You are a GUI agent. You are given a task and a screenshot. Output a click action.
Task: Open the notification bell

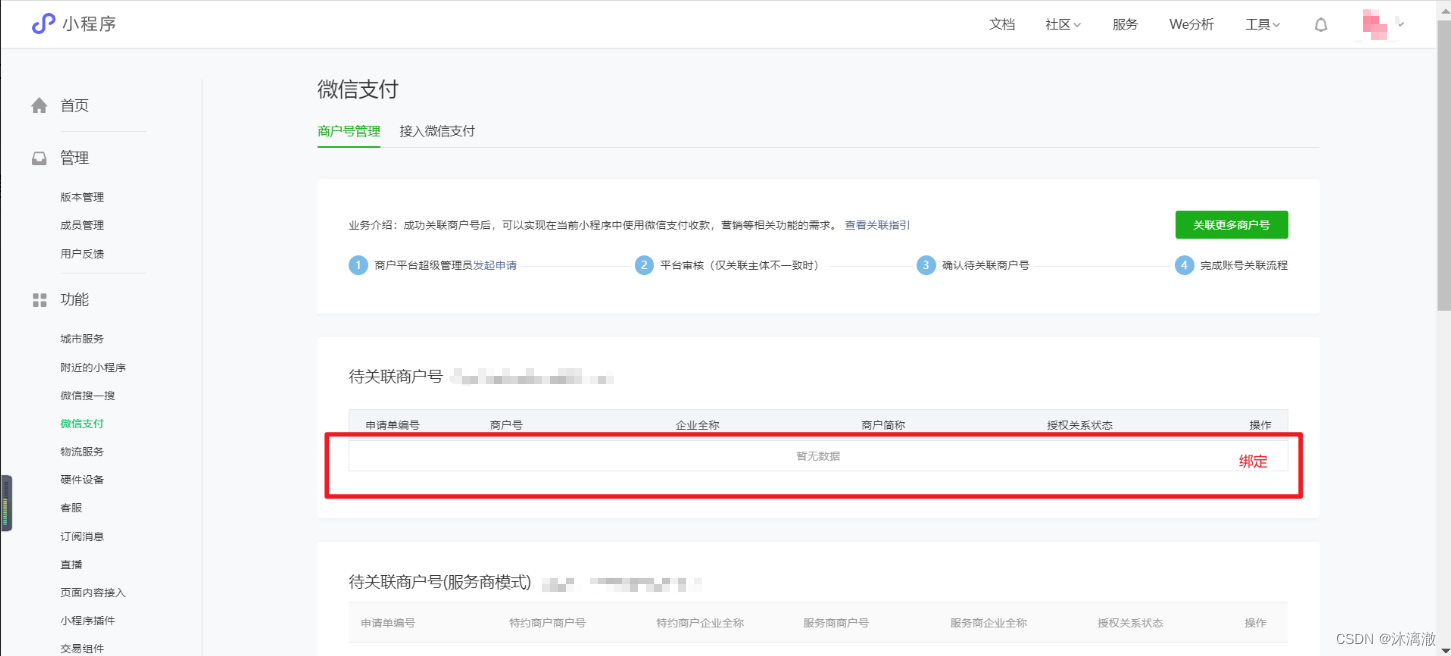click(1321, 25)
